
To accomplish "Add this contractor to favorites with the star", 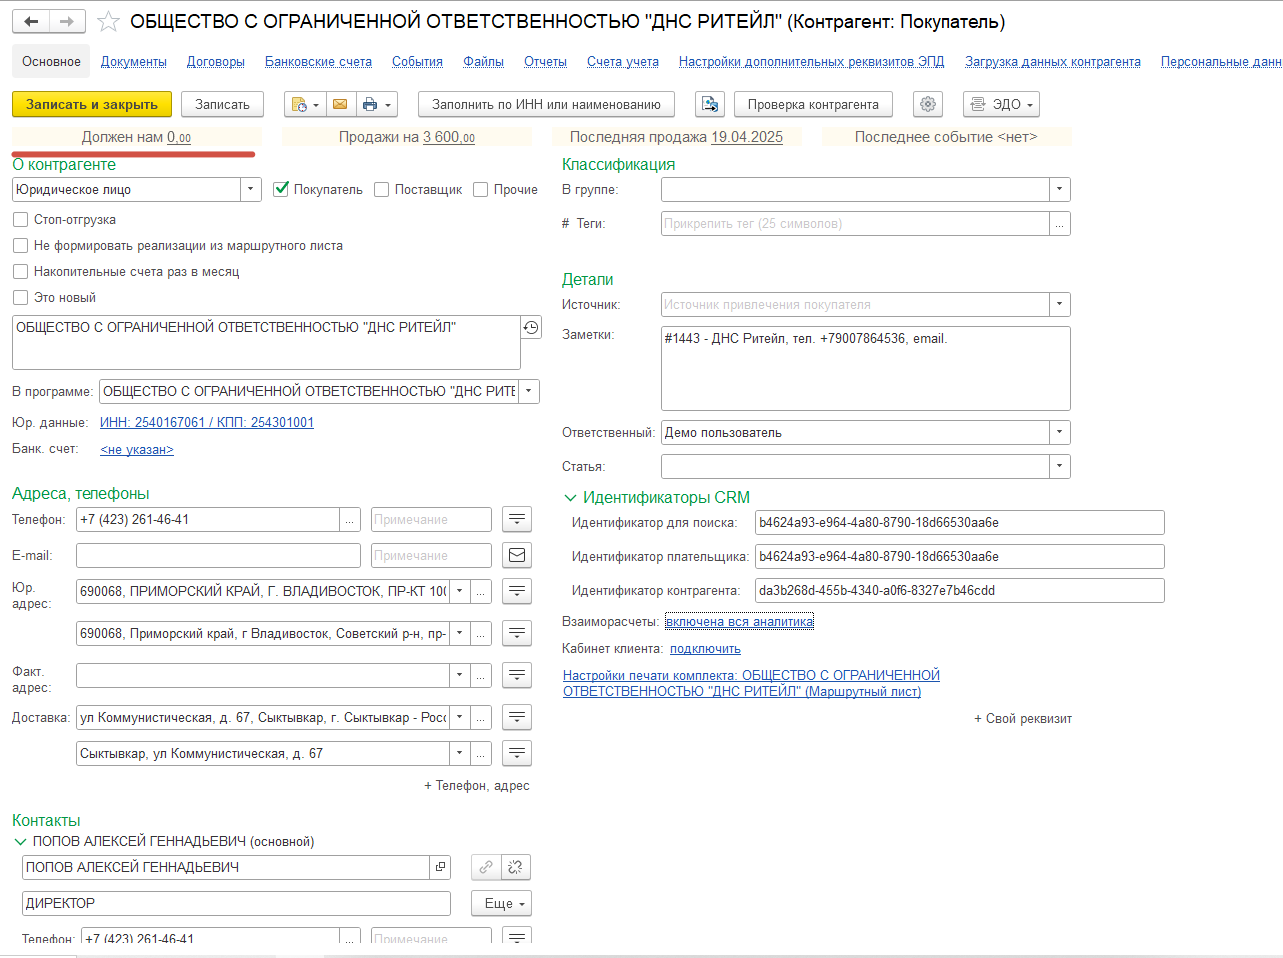I will pos(109,21).
